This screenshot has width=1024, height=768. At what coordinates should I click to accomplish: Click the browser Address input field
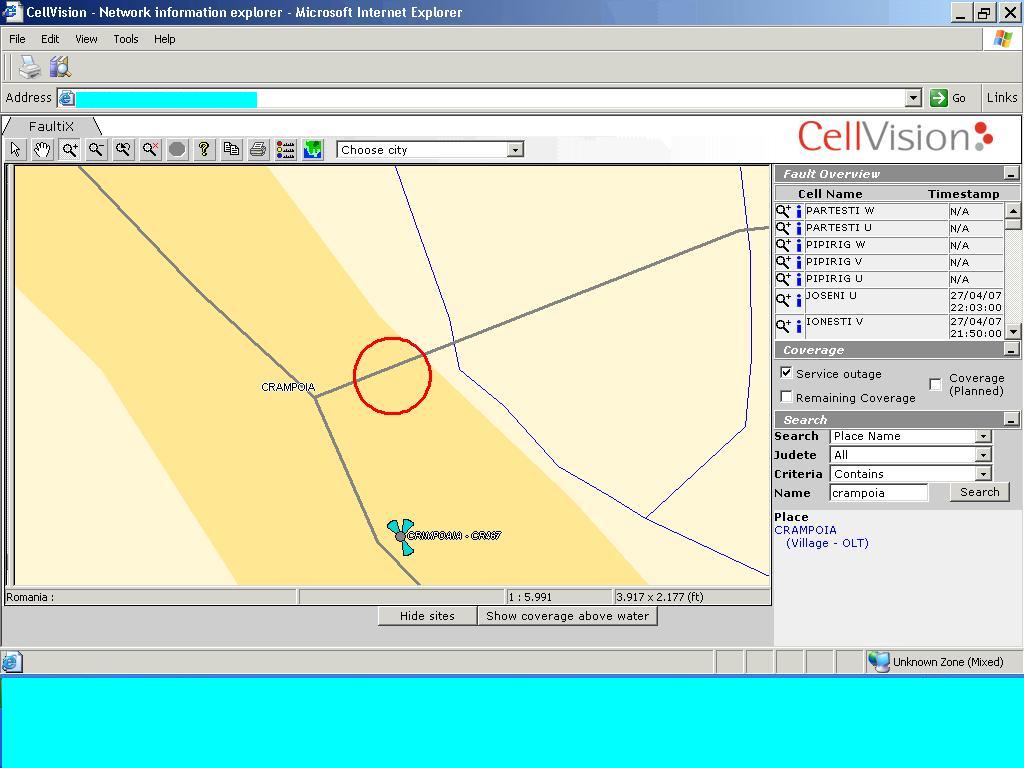point(481,99)
